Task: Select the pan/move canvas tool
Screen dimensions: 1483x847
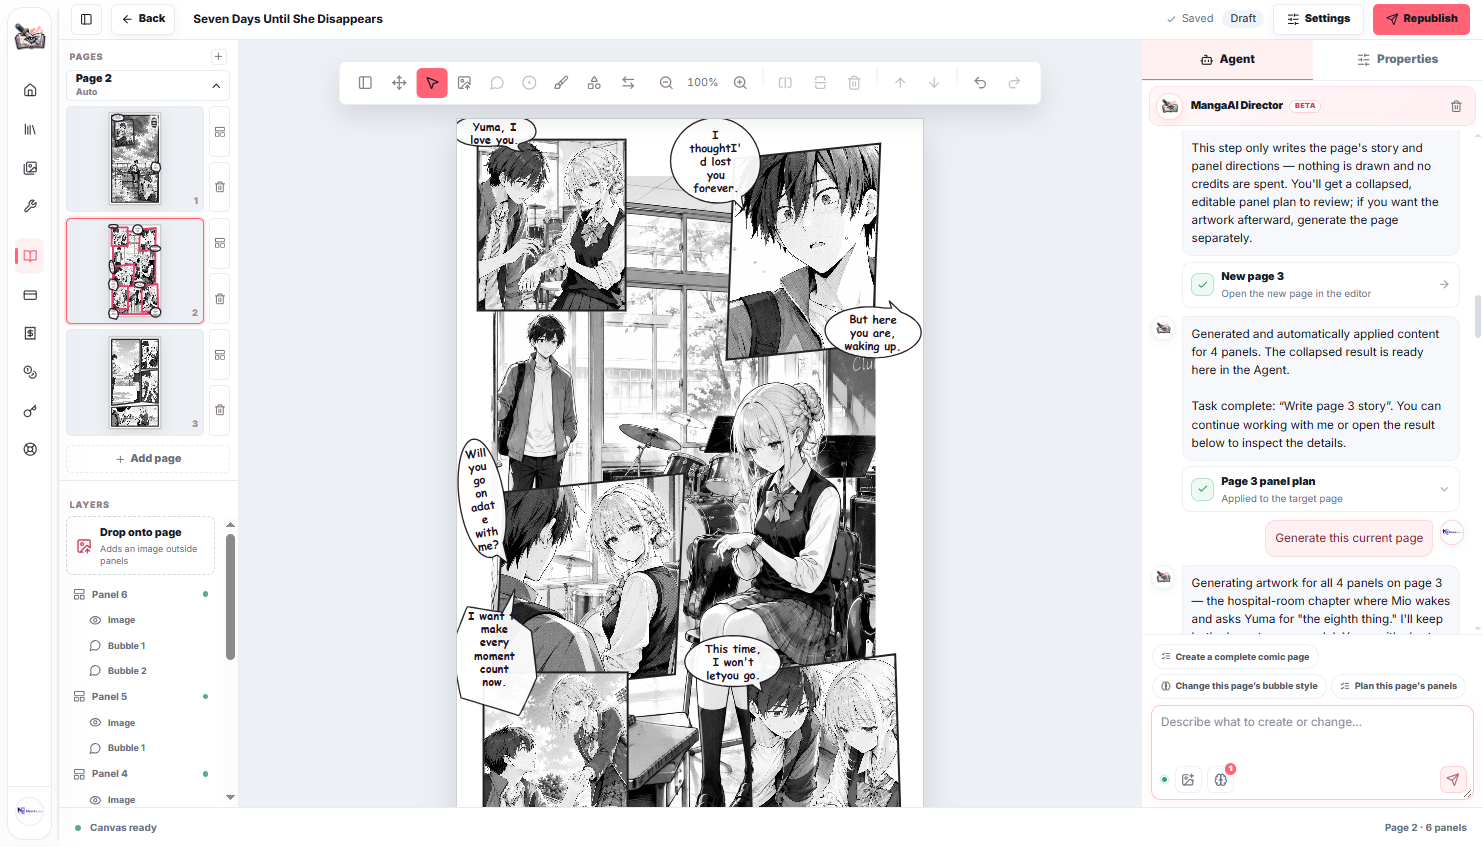Action: (399, 83)
